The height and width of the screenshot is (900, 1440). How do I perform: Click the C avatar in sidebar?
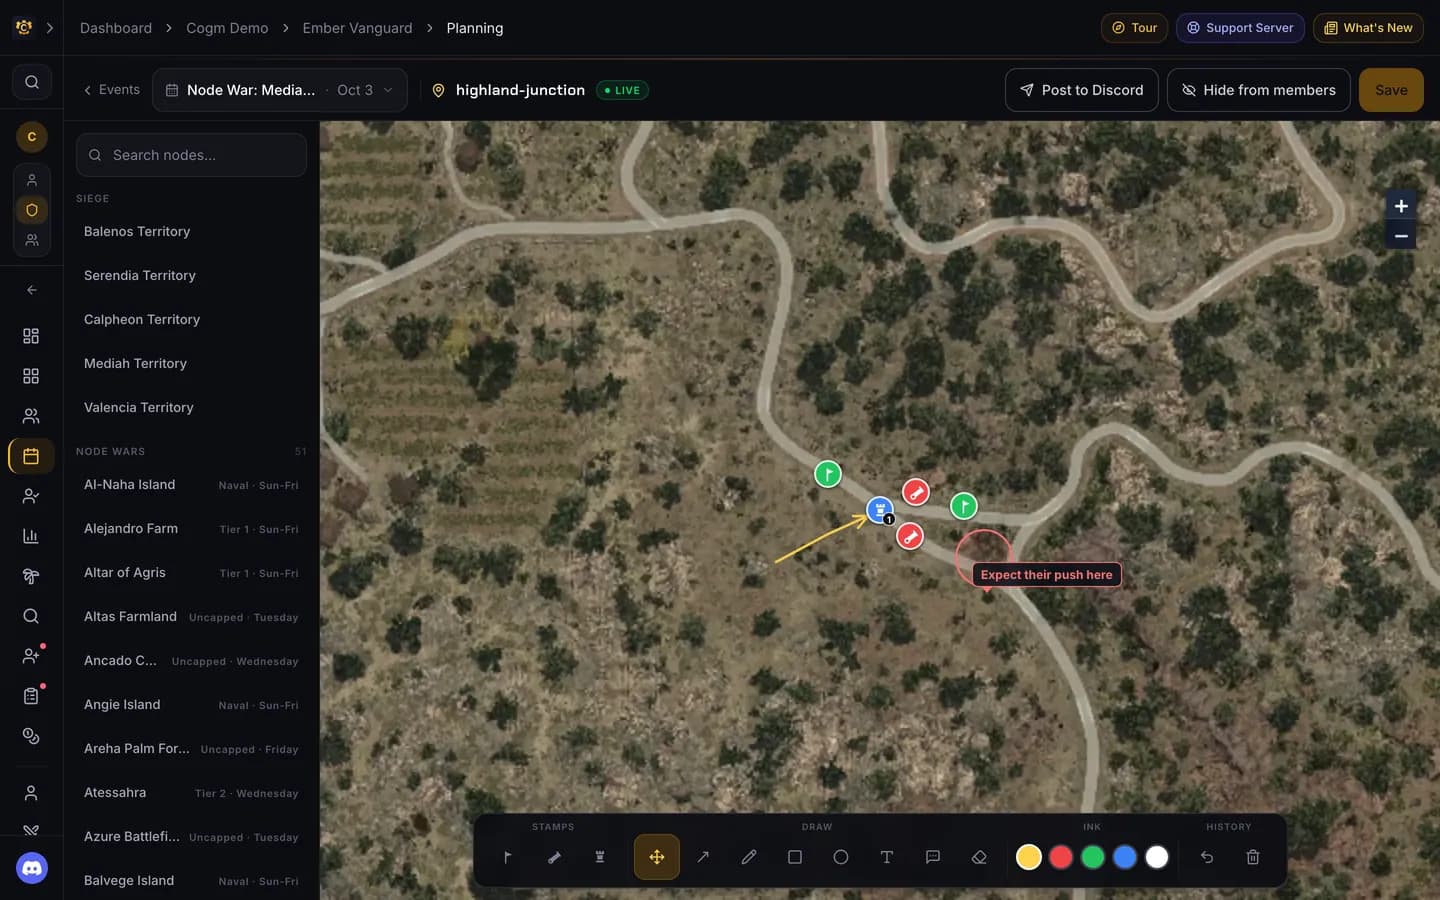click(x=32, y=137)
